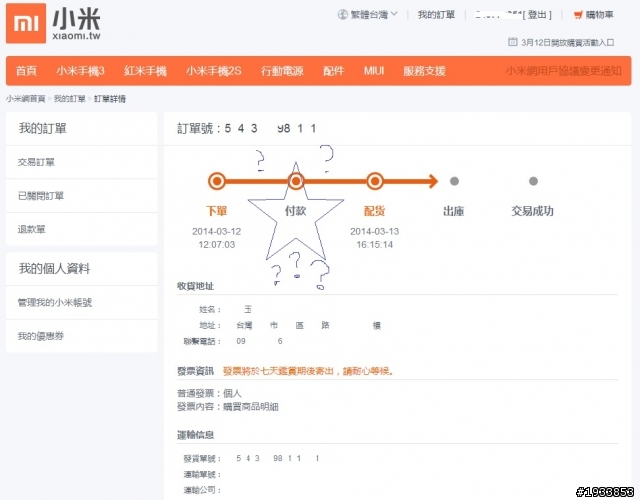The height and width of the screenshot is (500, 640).
Task: Open 紅米手機 menu item
Action: [145, 71]
